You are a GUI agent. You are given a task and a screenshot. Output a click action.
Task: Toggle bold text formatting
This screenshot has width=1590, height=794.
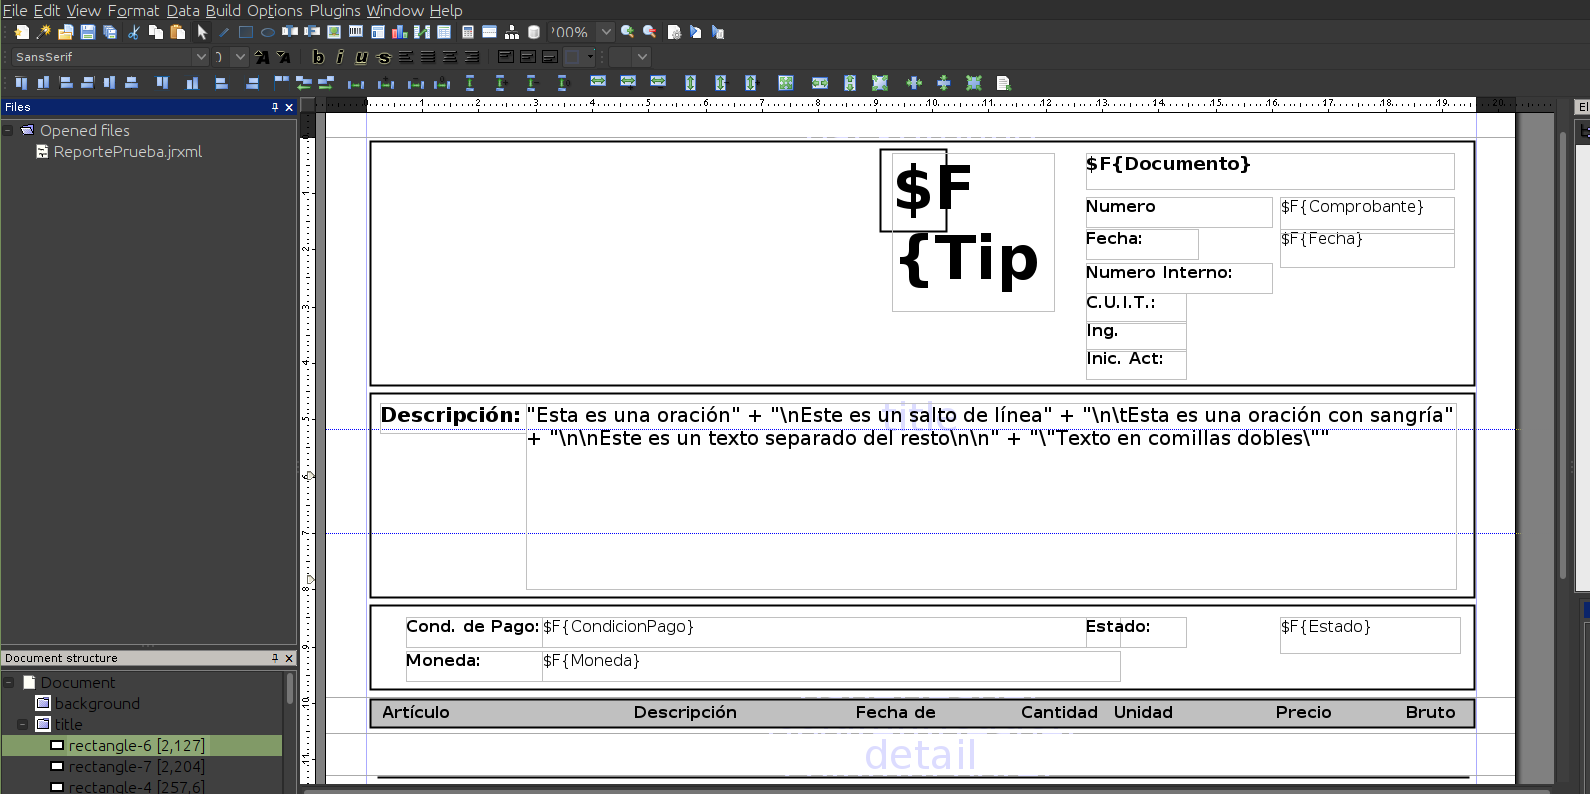coord(318,57)
